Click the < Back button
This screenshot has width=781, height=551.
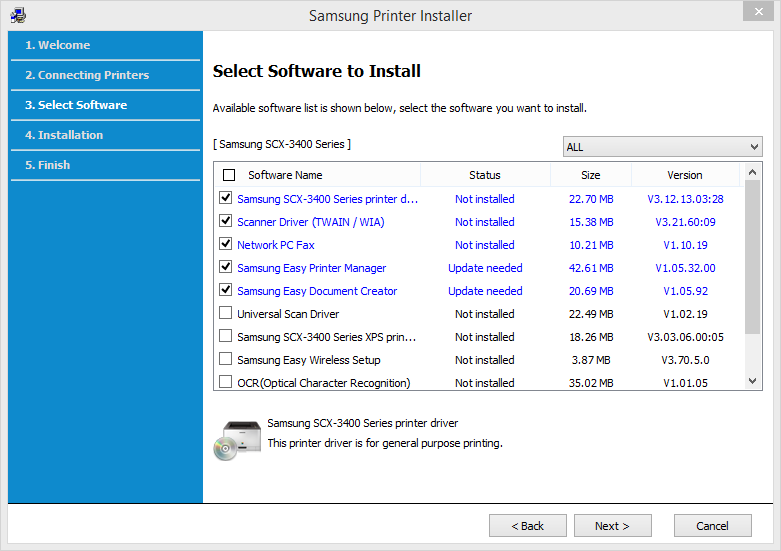coord(527,526)
